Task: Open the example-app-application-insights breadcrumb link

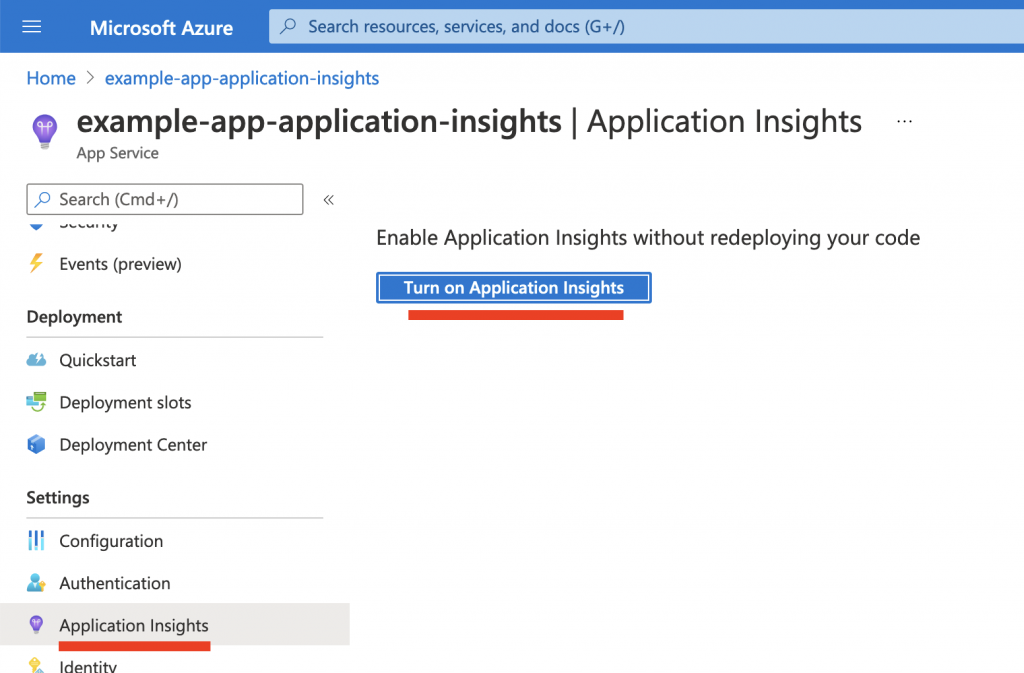Action: pos(242,78)
